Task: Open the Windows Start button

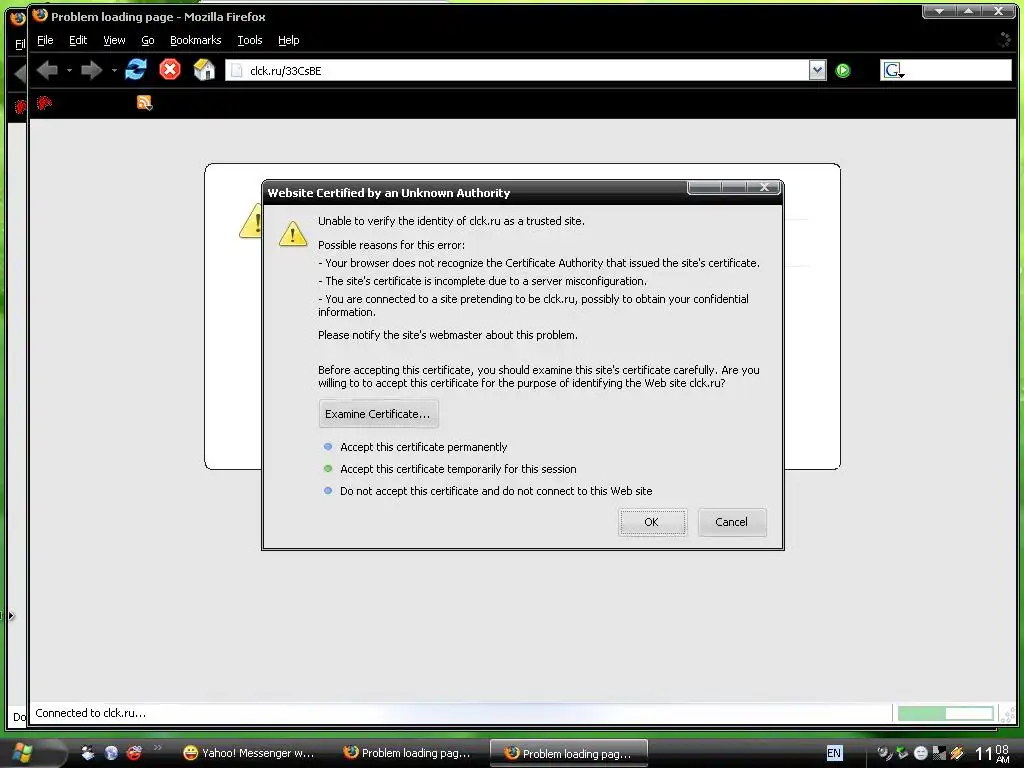Action: click(x=23, y=752)
